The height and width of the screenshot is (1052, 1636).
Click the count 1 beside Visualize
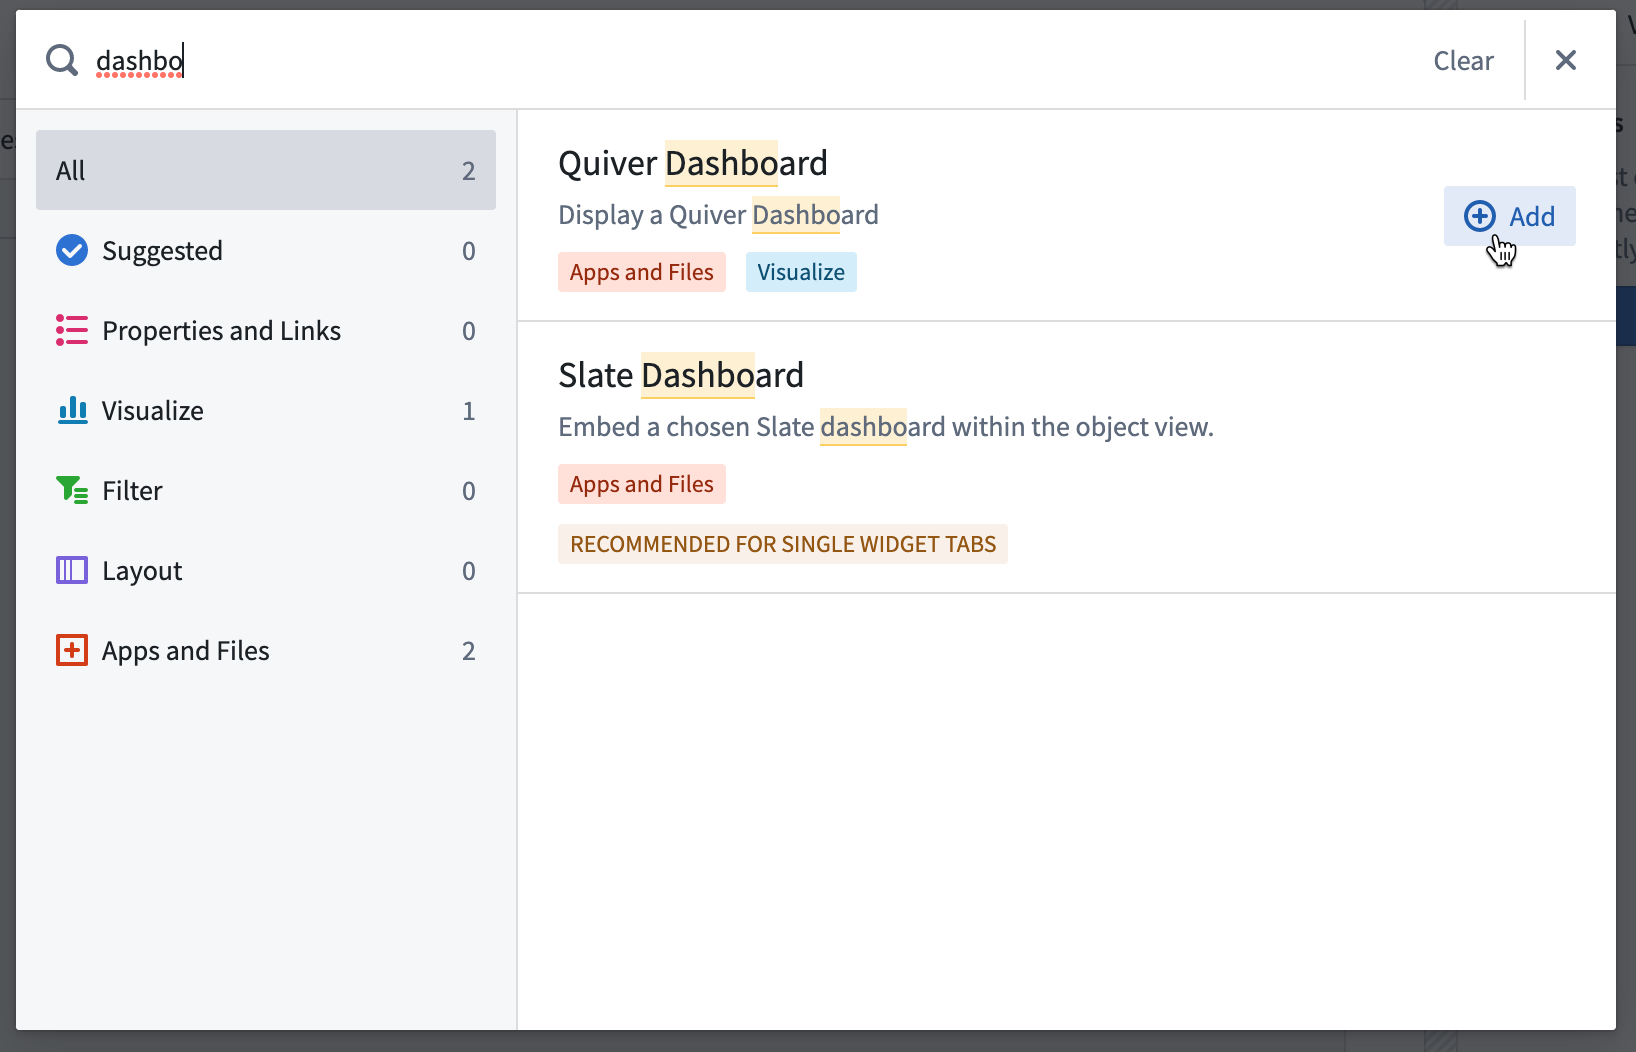(x=468, y=411)
